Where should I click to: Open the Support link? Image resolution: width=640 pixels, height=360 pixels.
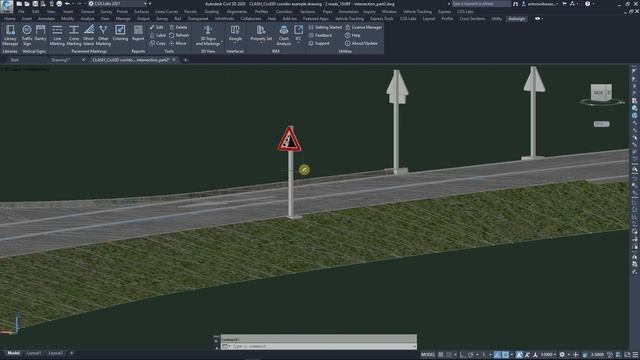click(319, 43)
